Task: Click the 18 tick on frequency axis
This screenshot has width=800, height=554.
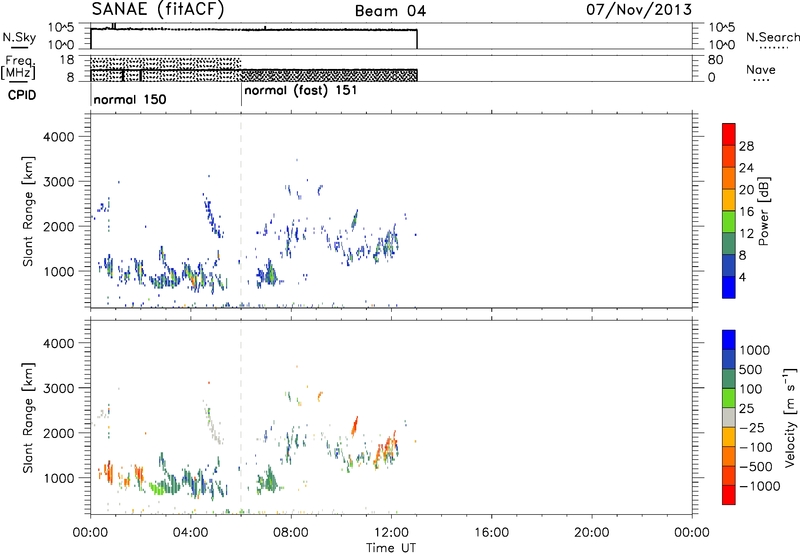Action: pyautogui.click(x=67, y=60)
